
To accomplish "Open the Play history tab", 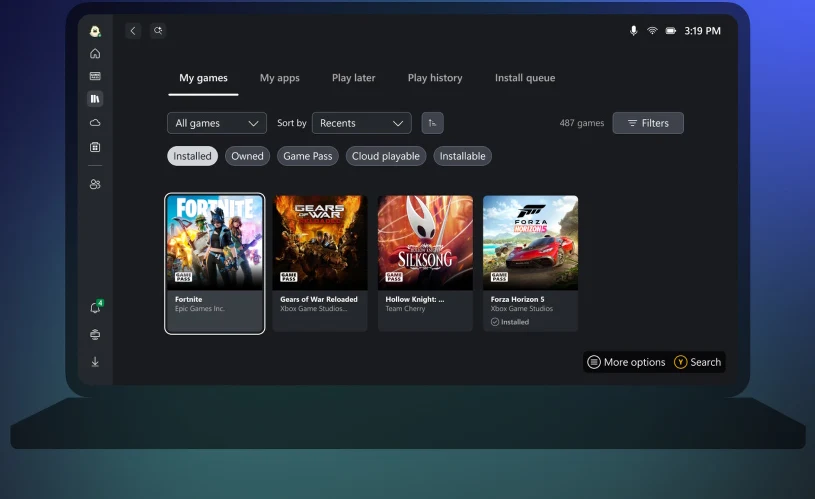I will coord(435,78).
